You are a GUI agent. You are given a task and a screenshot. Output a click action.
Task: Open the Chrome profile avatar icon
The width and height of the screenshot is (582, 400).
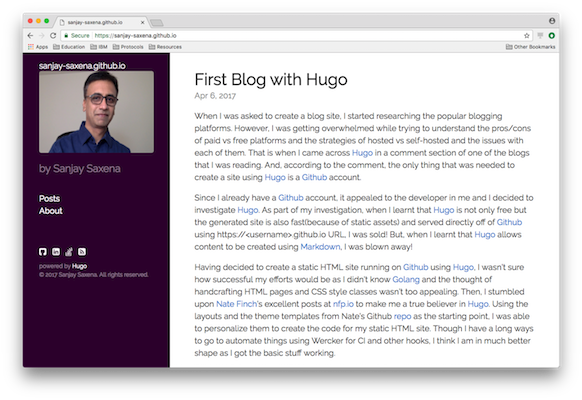point(552,21)
